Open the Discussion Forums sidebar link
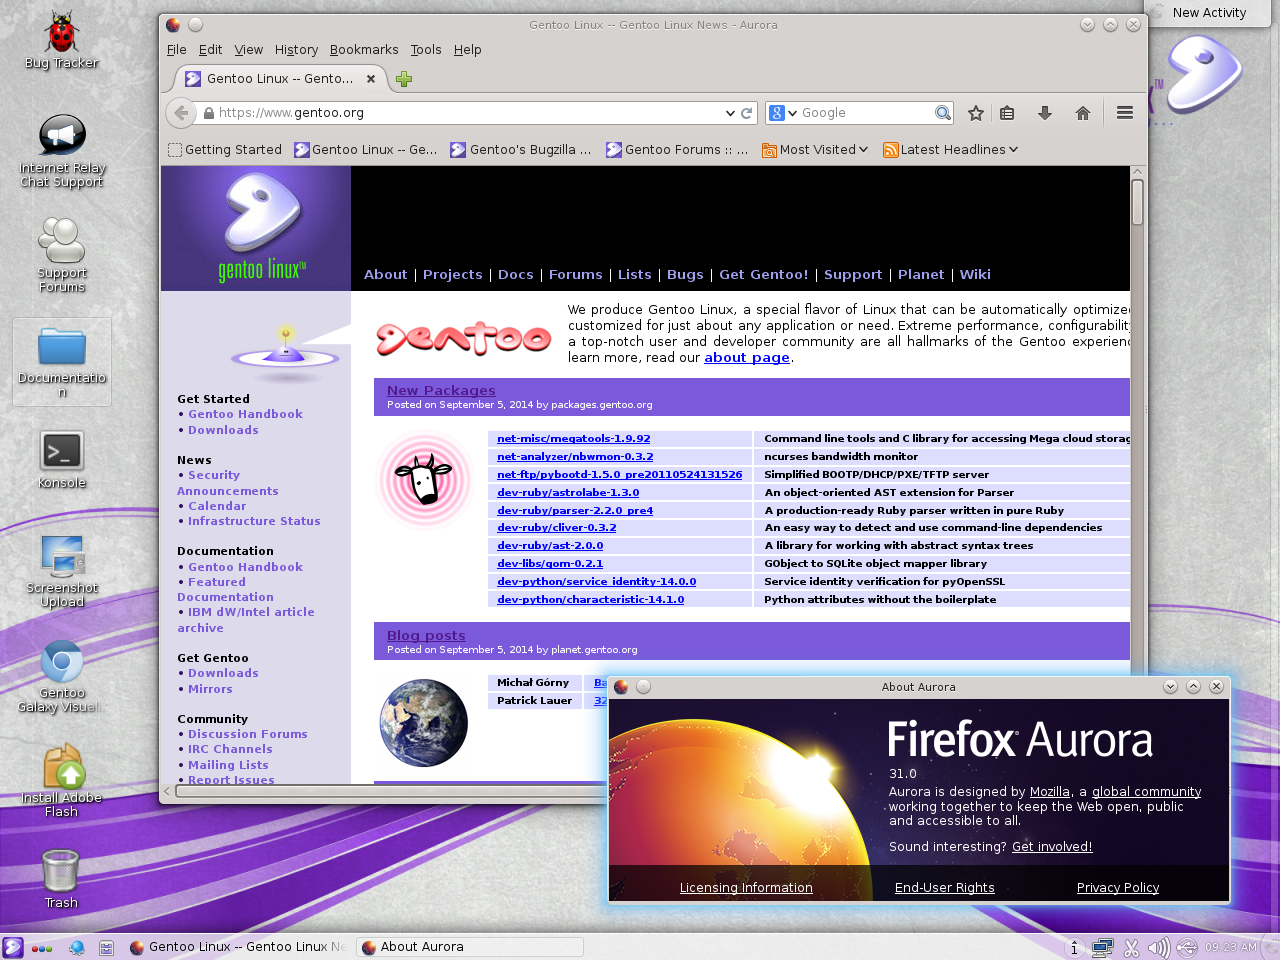Viewport: 1280px width, 960px height. pos(248,735)
